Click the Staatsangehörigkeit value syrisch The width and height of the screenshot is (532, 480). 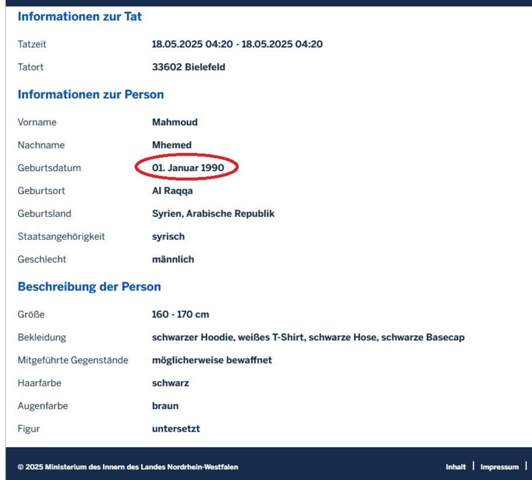(168, 236)
